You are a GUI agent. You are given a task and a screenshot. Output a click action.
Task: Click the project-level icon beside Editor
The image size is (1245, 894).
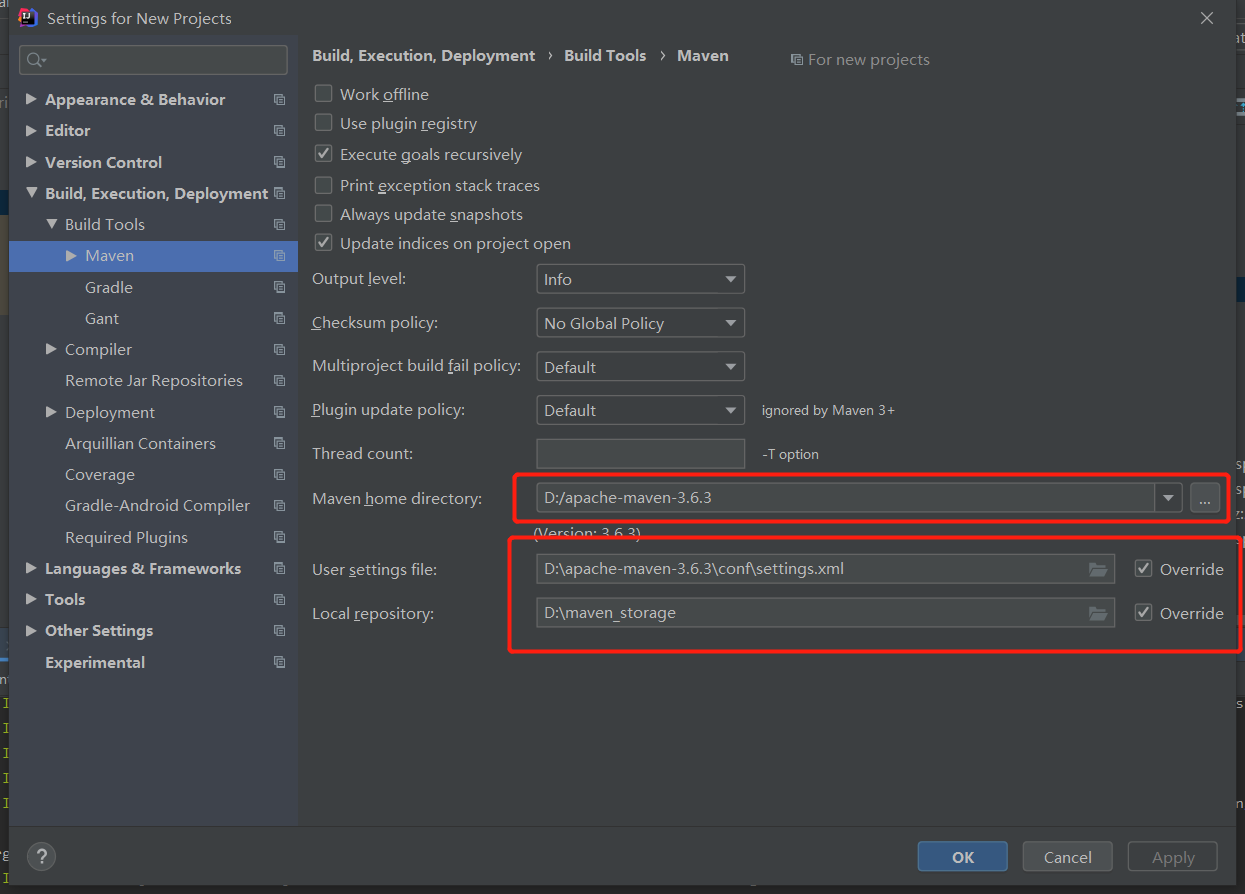(x=279, y=131)
